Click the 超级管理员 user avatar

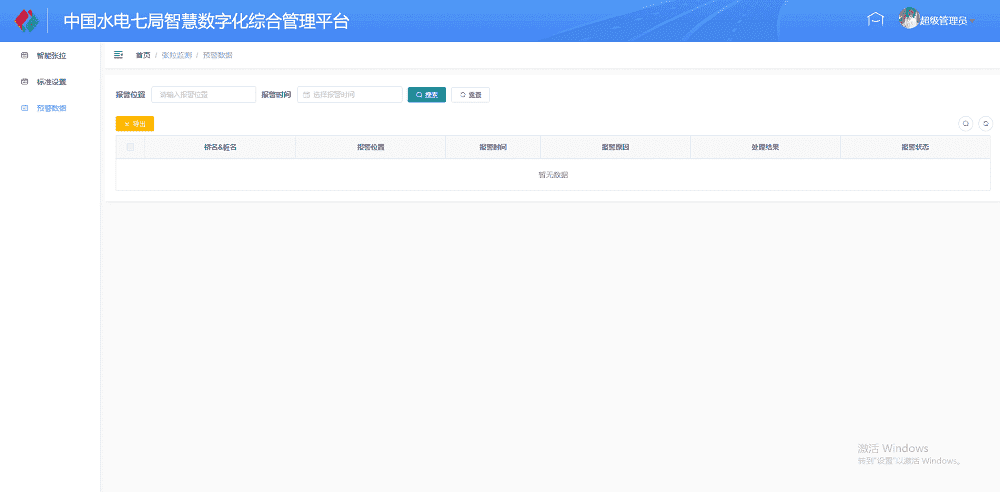[908, 19]
